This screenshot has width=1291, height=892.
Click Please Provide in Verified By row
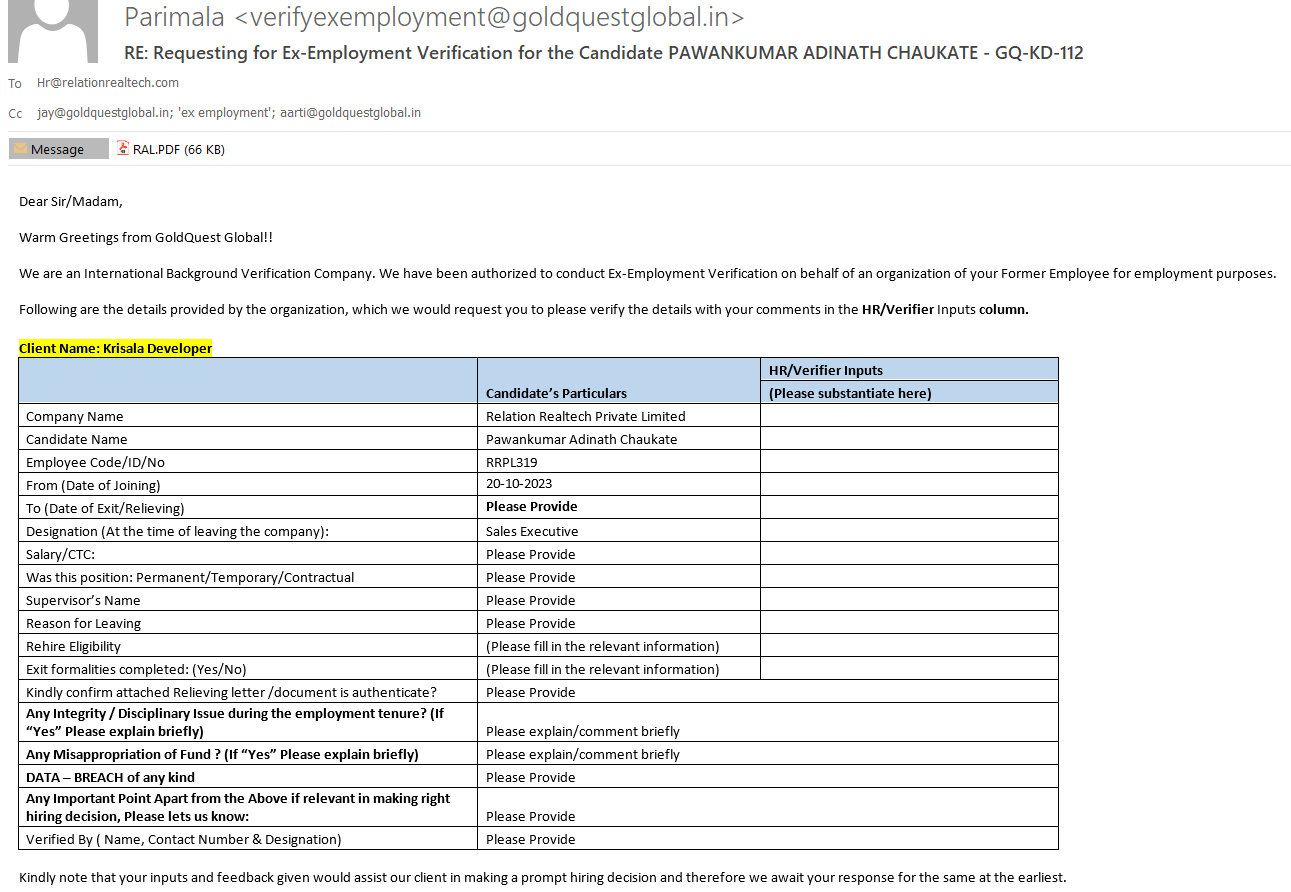[531, 839]
